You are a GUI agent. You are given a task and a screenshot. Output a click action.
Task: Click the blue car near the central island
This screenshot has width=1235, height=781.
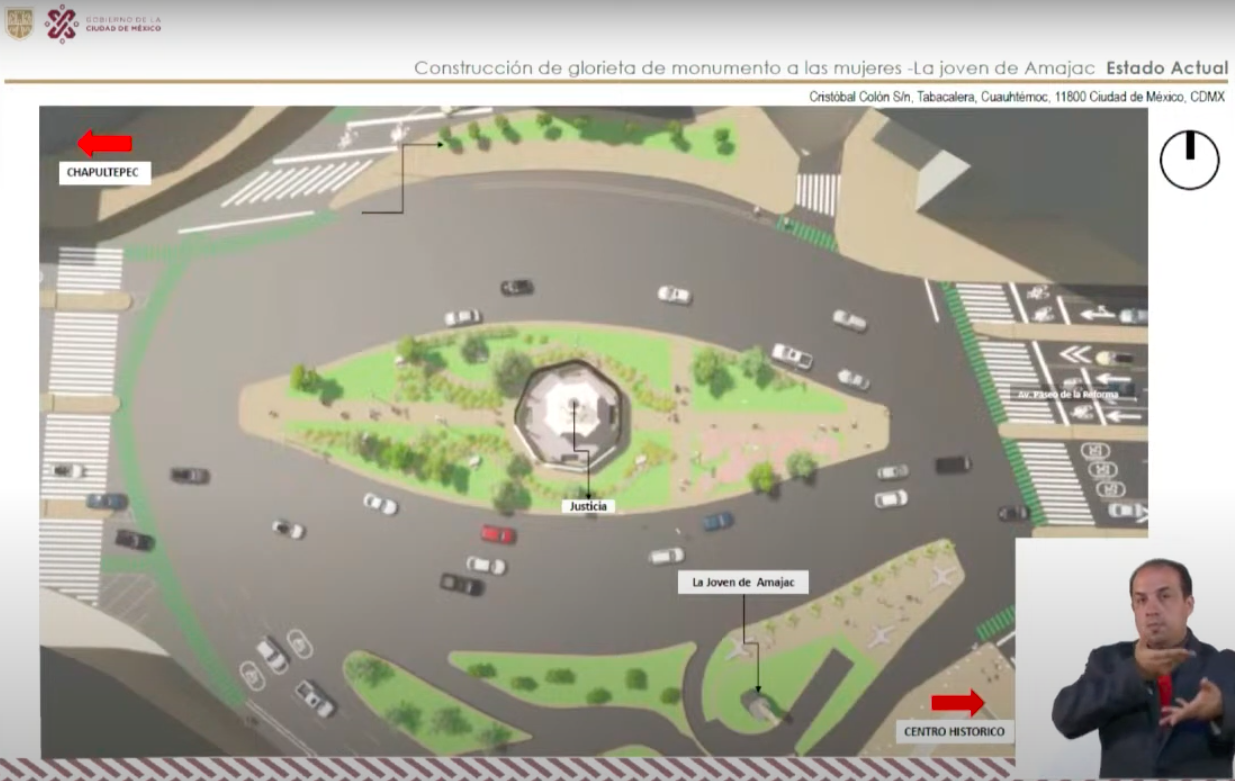pyautogui.click(x=717, y=521)
